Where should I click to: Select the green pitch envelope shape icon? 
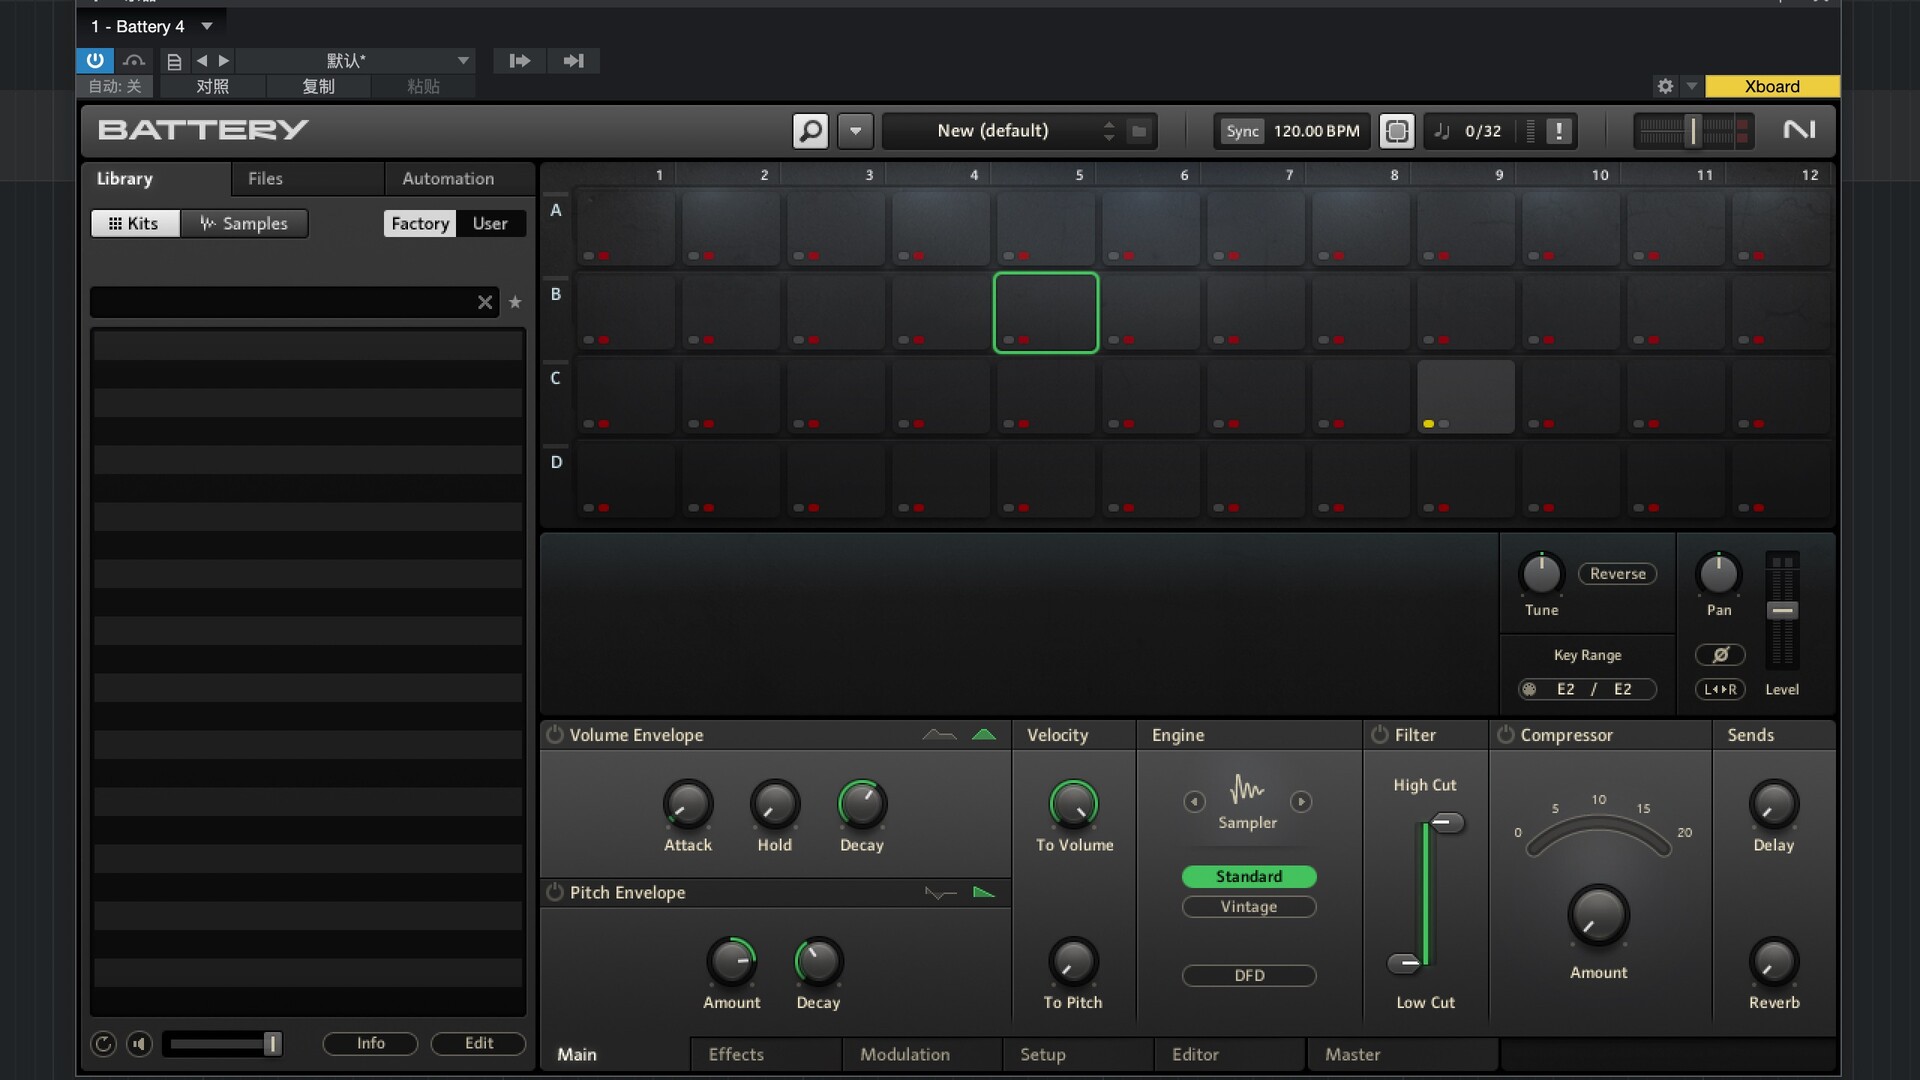point(984,892)
